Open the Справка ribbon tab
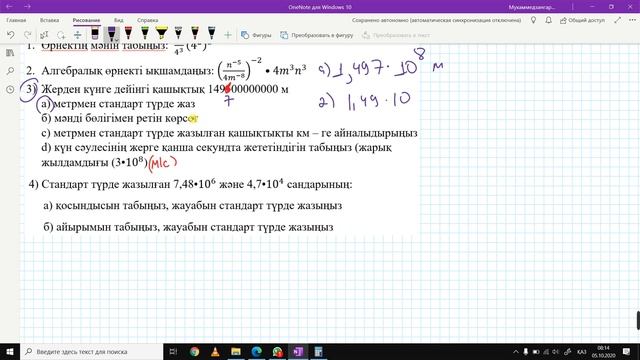640x360 pixels. (x=147, y=20)
